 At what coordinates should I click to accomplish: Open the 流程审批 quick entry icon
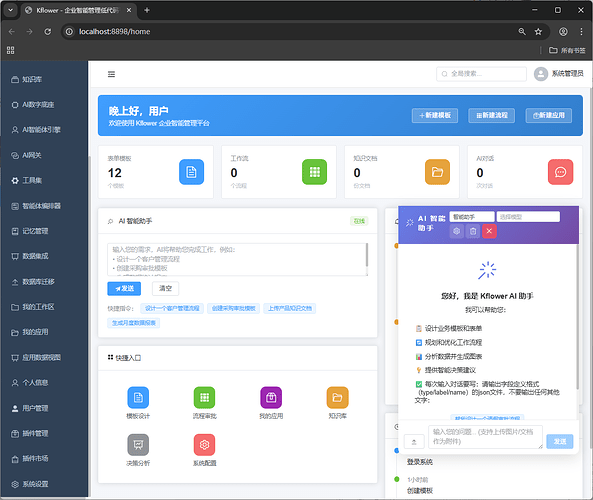point(205,398)
